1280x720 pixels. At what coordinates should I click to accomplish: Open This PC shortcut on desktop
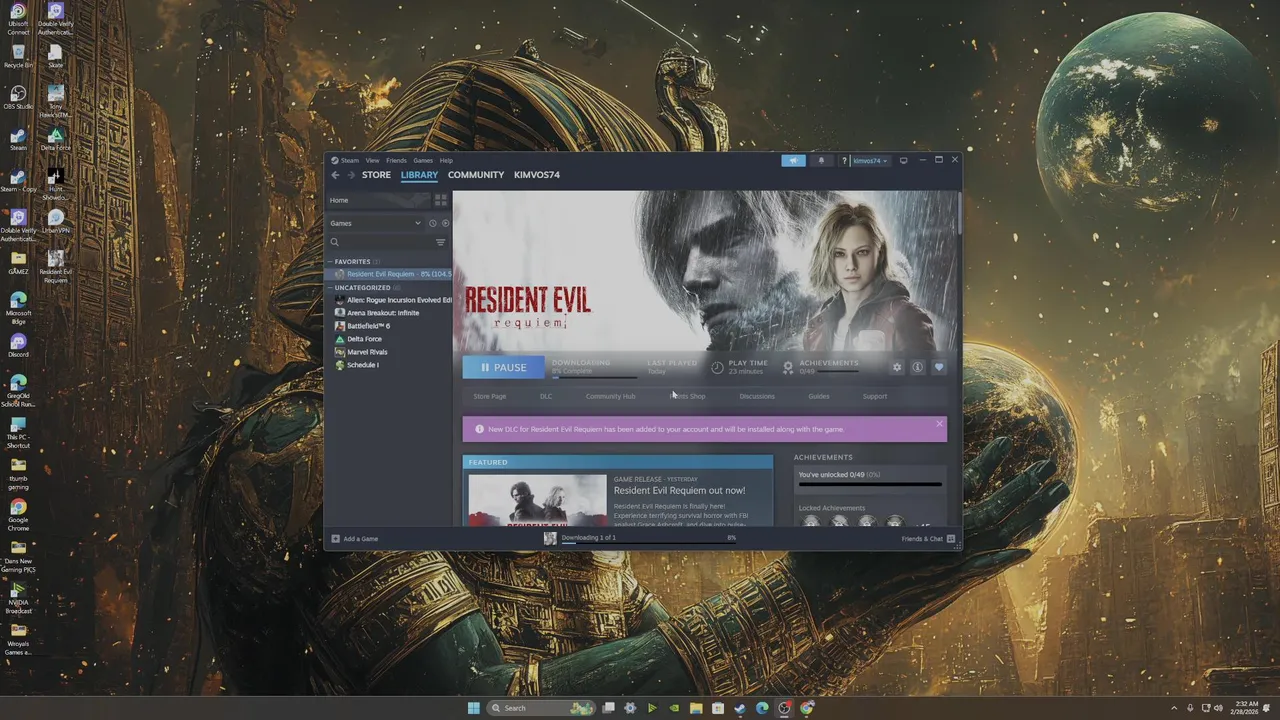[x=18, y=433]
